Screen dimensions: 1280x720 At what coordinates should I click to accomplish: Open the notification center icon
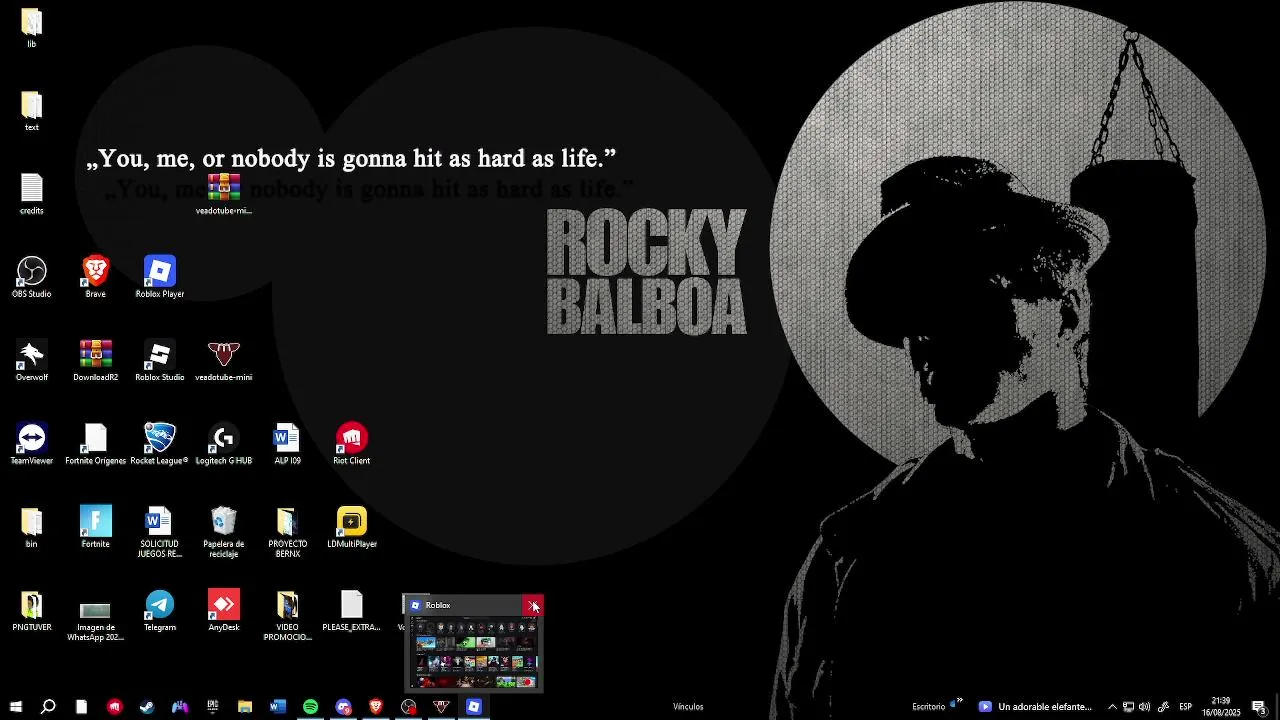point(1259,707)
